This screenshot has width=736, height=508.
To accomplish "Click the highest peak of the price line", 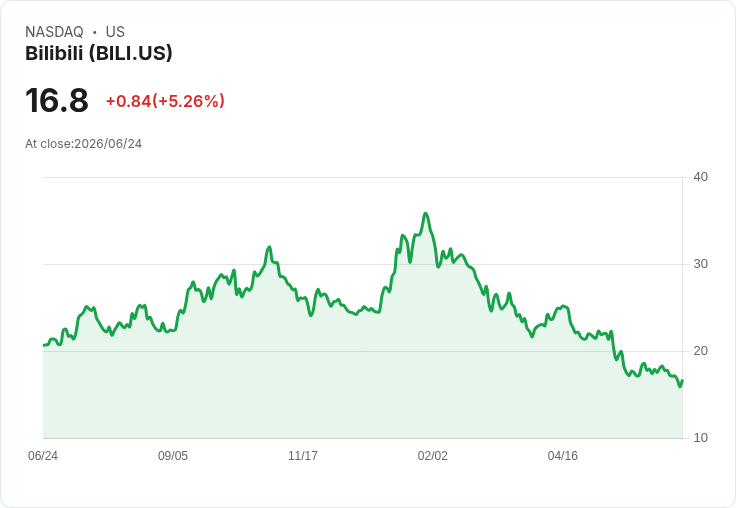I will 426,214.
